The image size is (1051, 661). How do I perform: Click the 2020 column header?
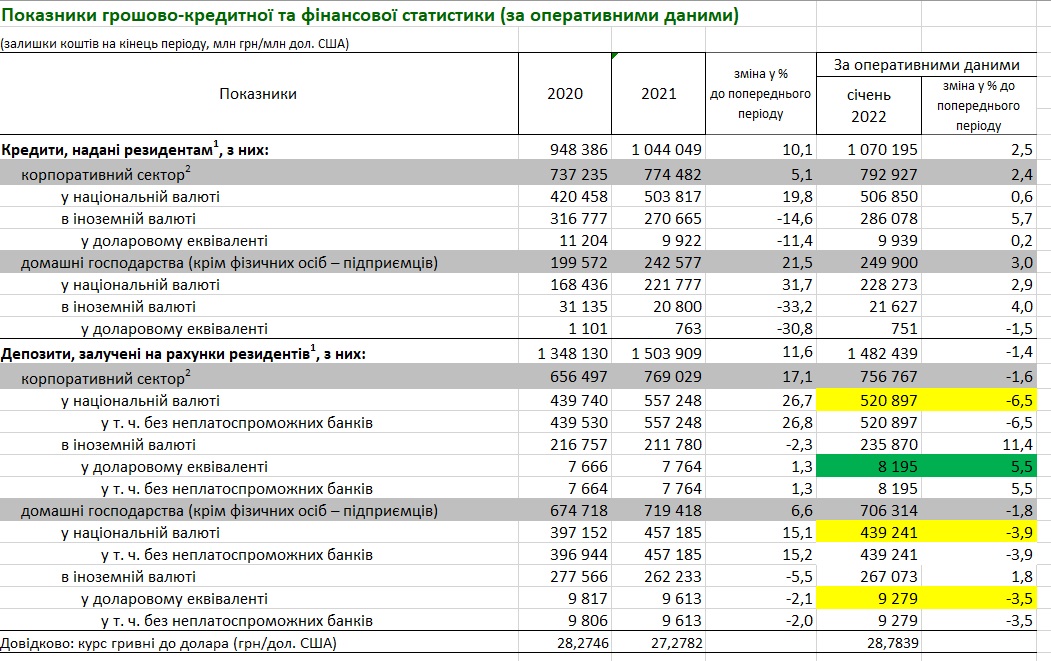(564, 94)
